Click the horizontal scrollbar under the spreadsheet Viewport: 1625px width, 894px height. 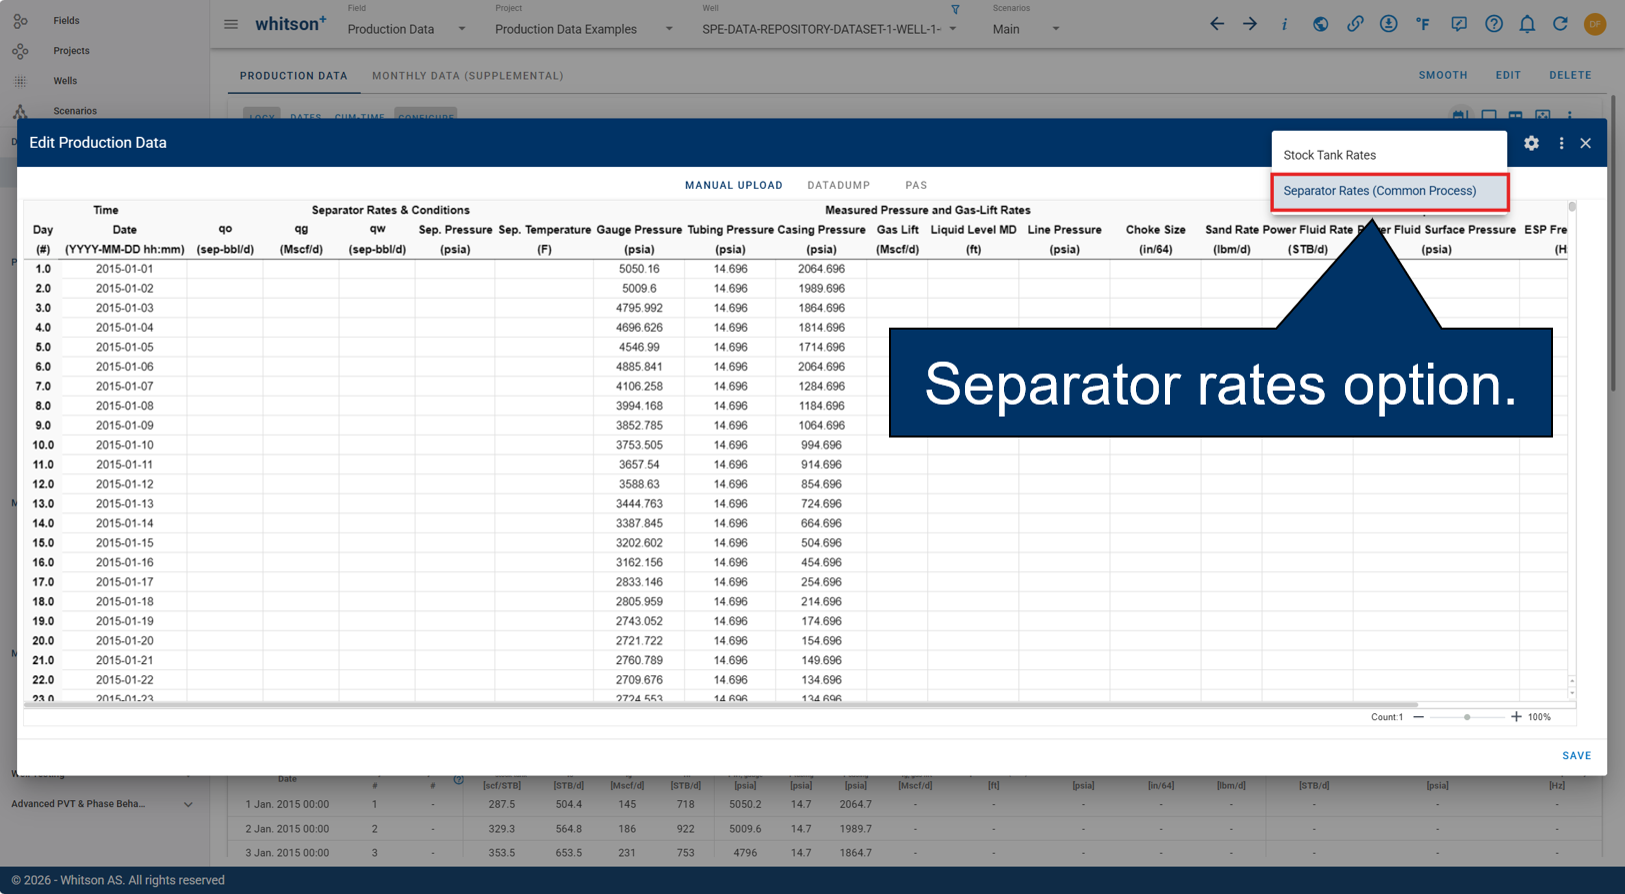[721, 704]
